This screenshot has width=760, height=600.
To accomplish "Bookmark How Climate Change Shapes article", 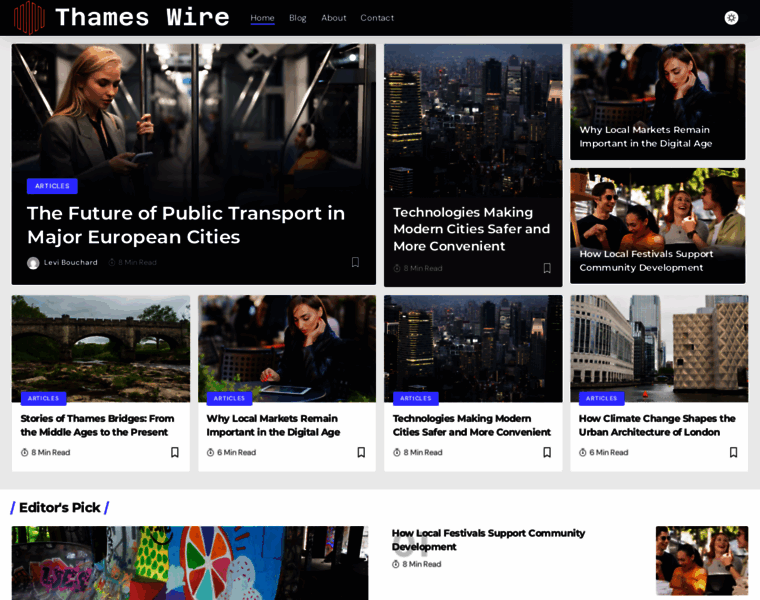I will [733, 452].
